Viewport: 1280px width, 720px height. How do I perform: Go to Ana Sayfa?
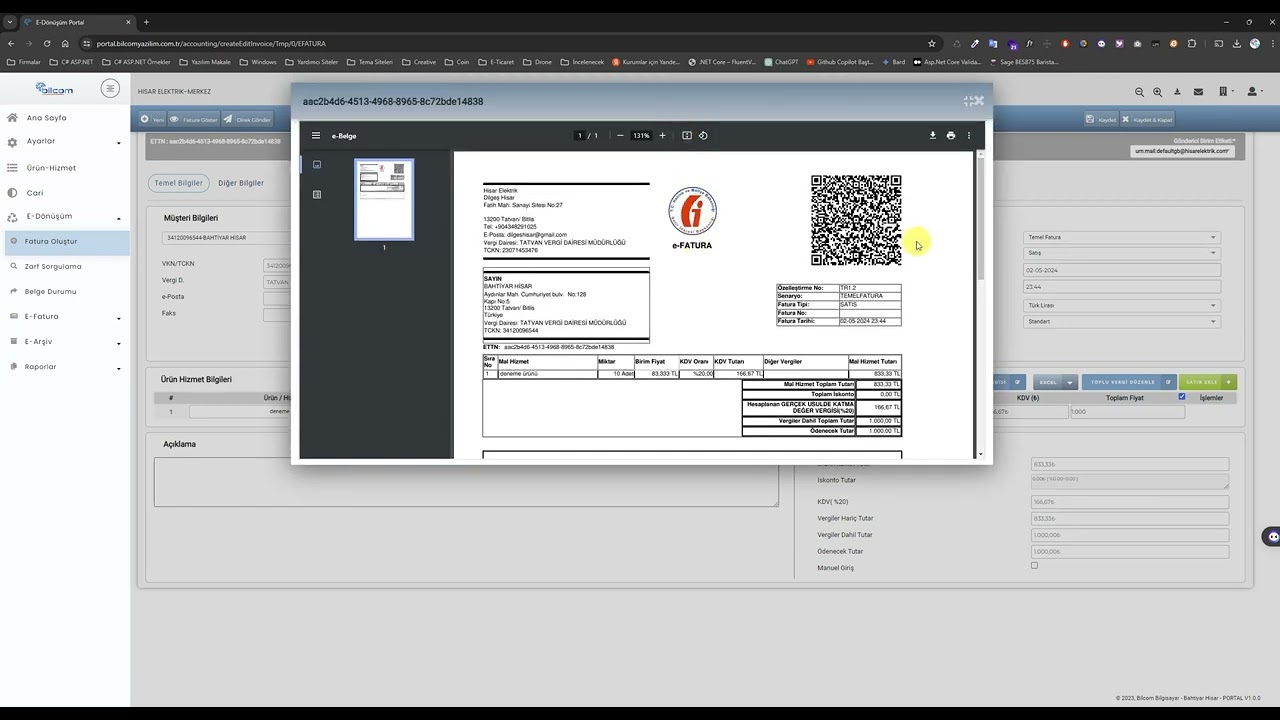[47, 118]
